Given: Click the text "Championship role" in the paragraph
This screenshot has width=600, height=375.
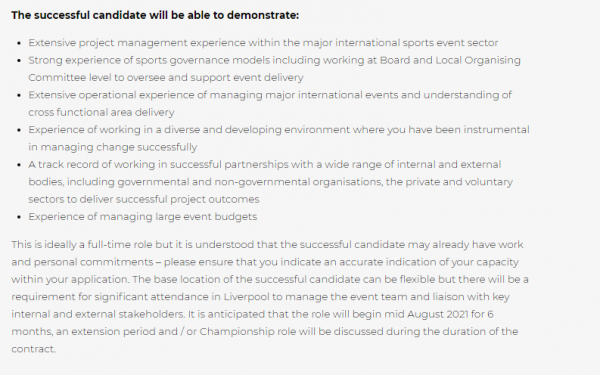Looking at the screenshot, I should [x=247, y=332].
